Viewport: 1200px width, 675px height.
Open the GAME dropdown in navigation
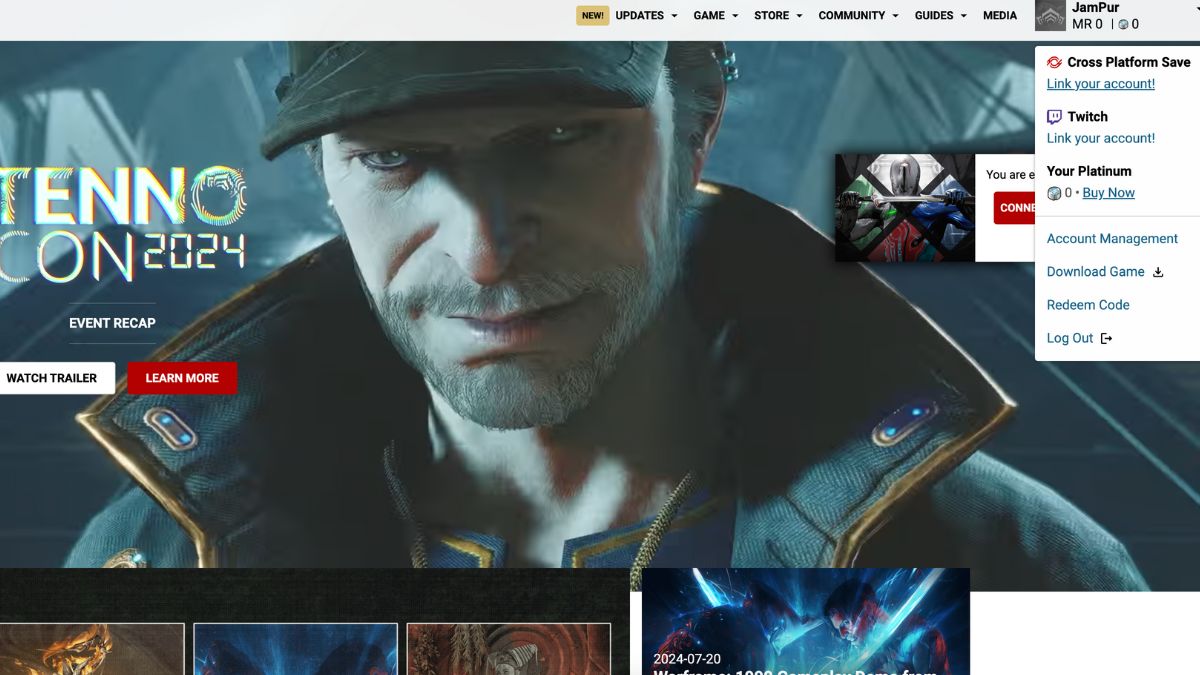click(715, 16)
